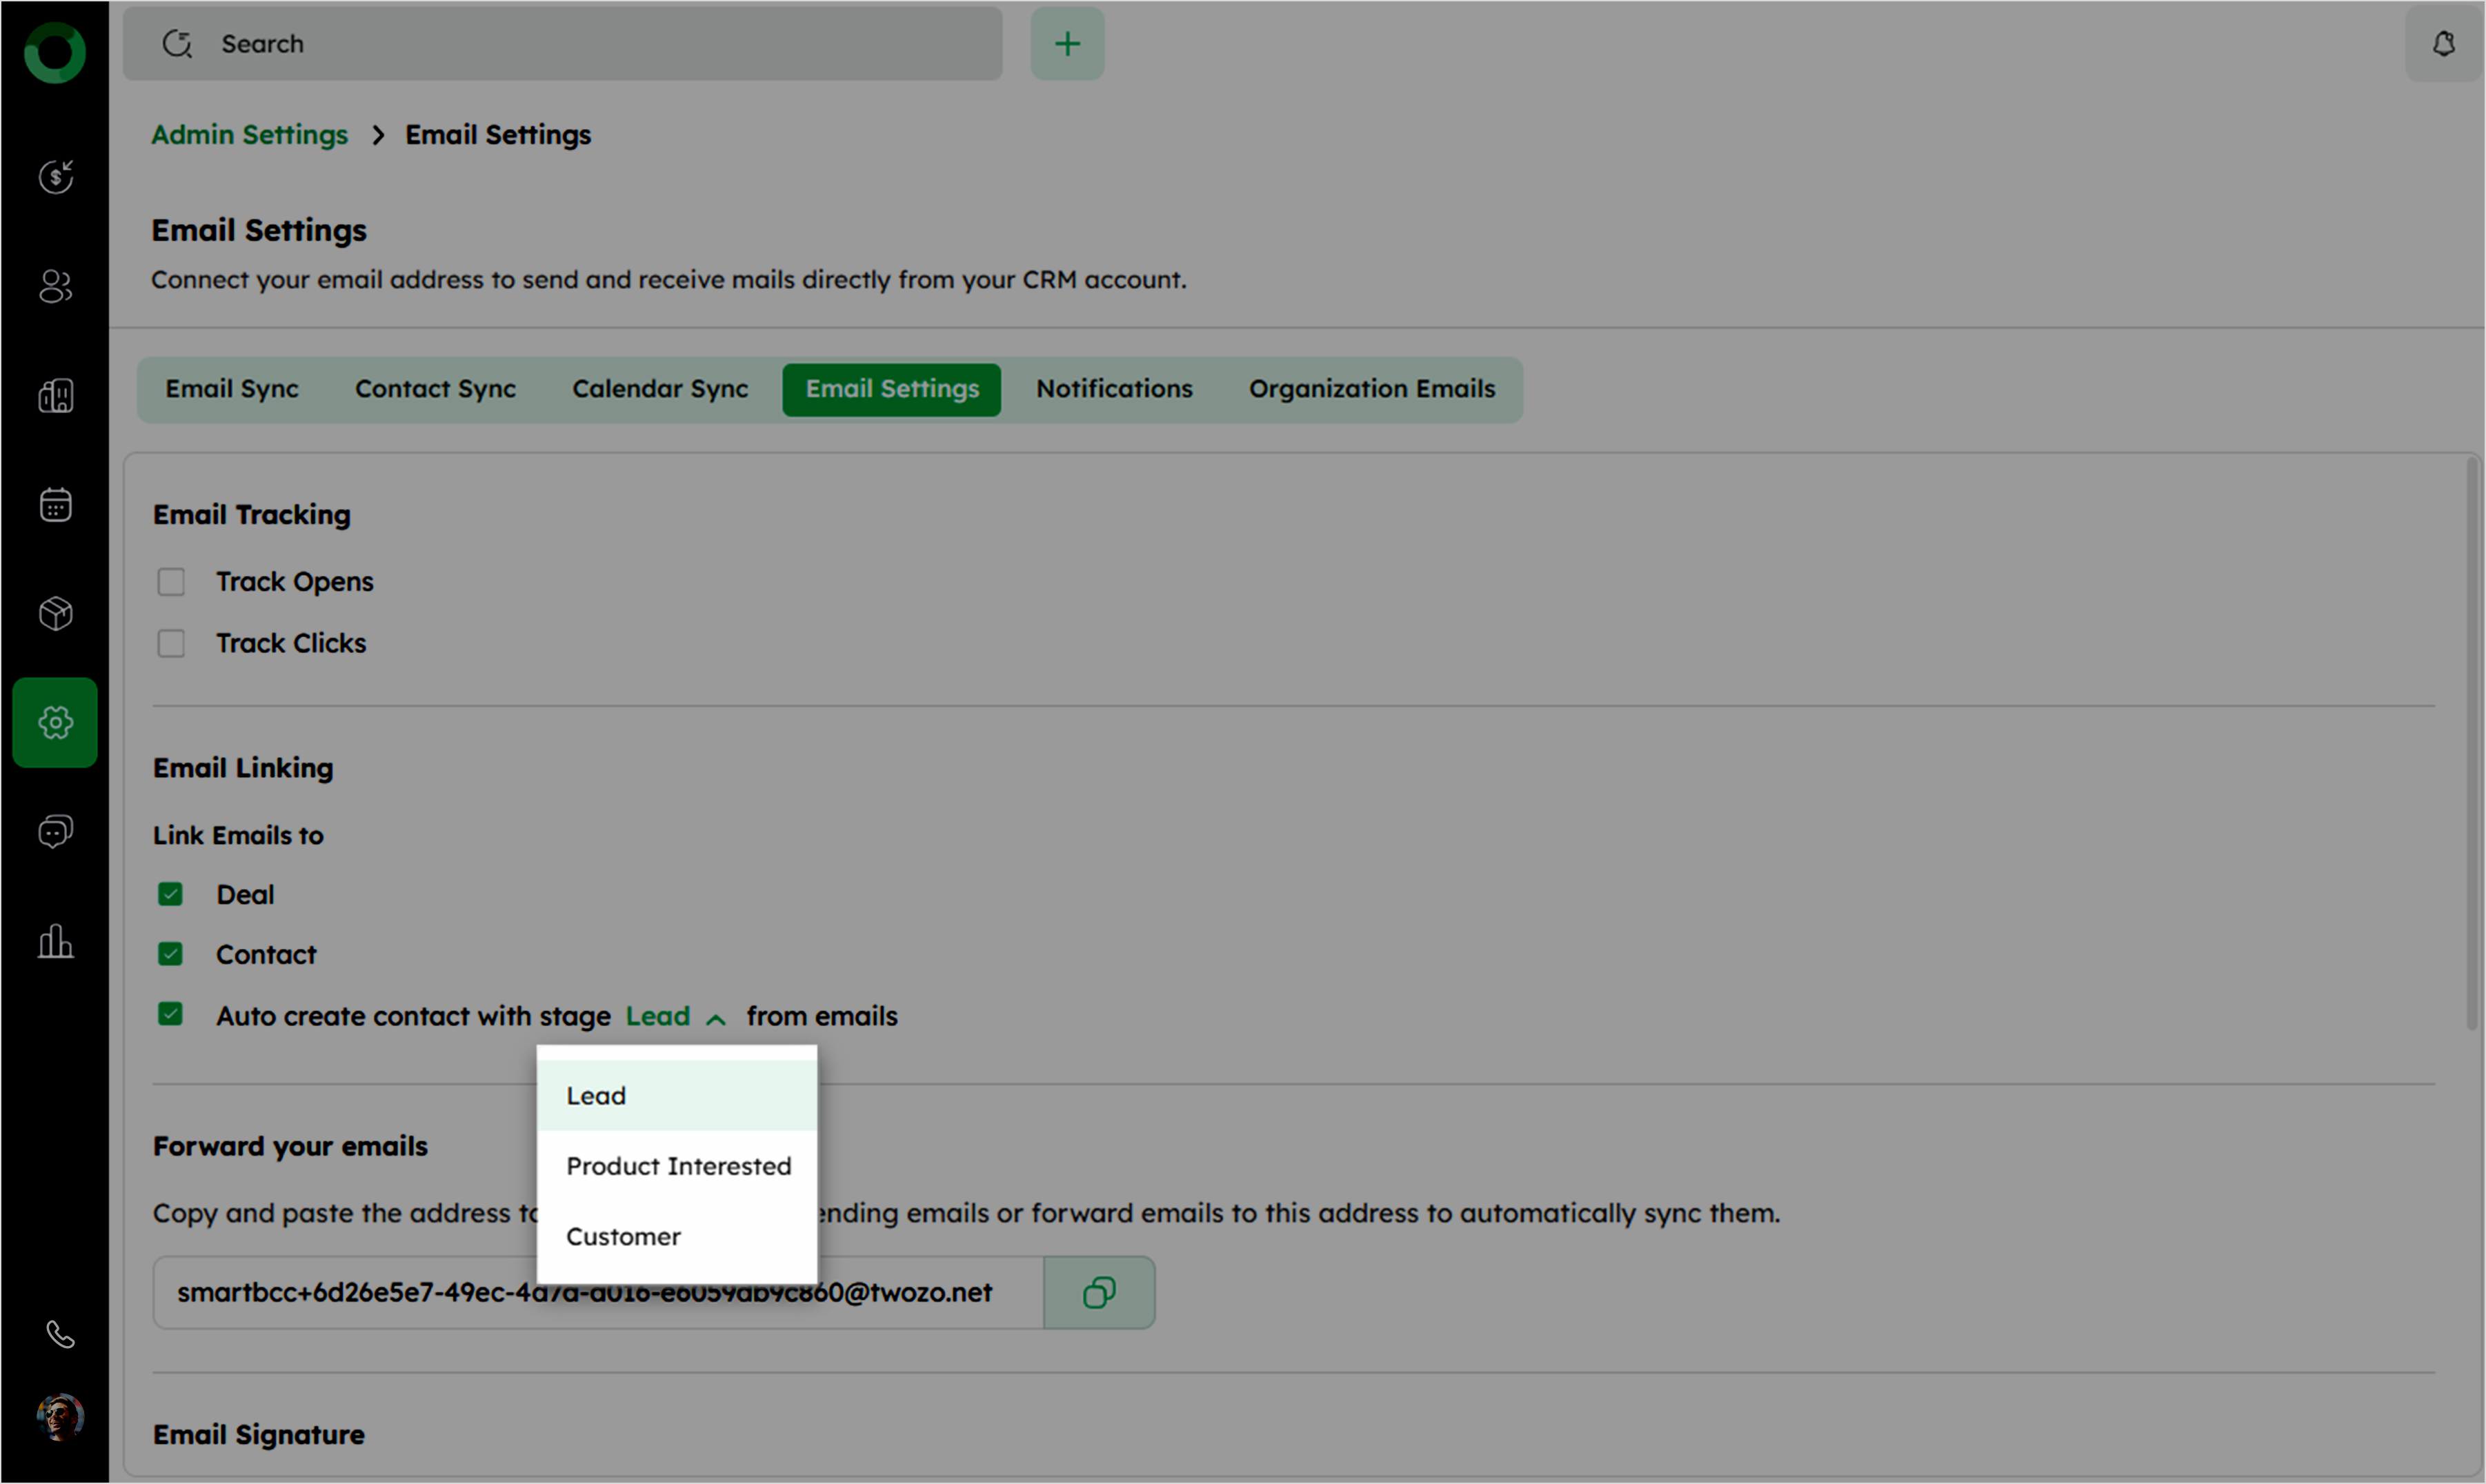The width and height of the screenshot is (2486, 1484).
Task: Enable the Track Clicks checkbox
Action: [171, 643]
